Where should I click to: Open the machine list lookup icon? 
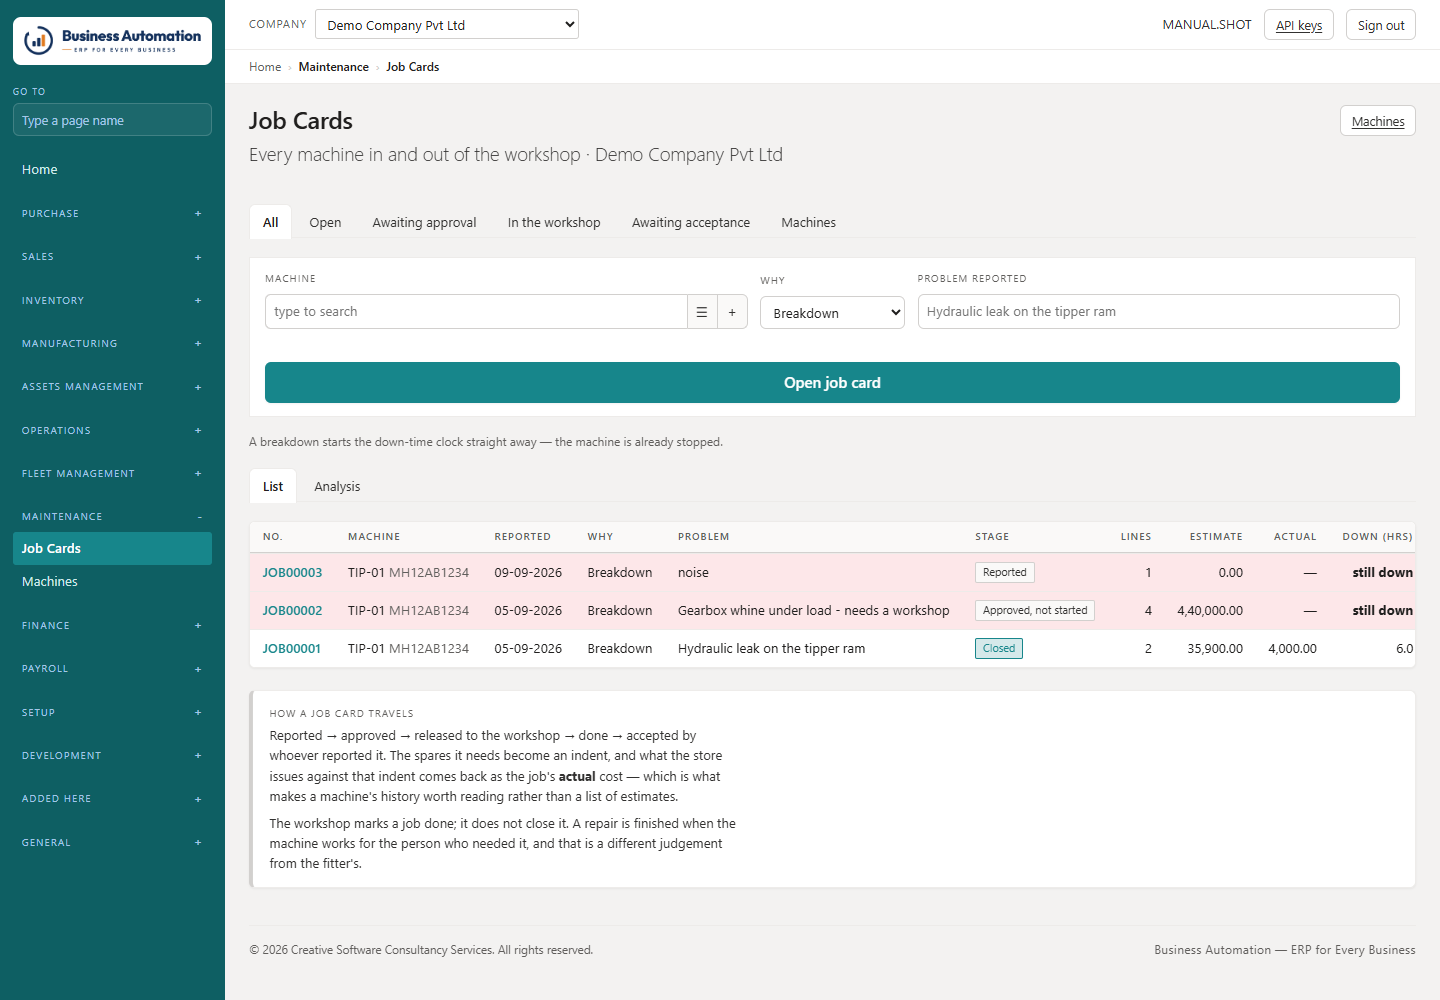(702, 312)
